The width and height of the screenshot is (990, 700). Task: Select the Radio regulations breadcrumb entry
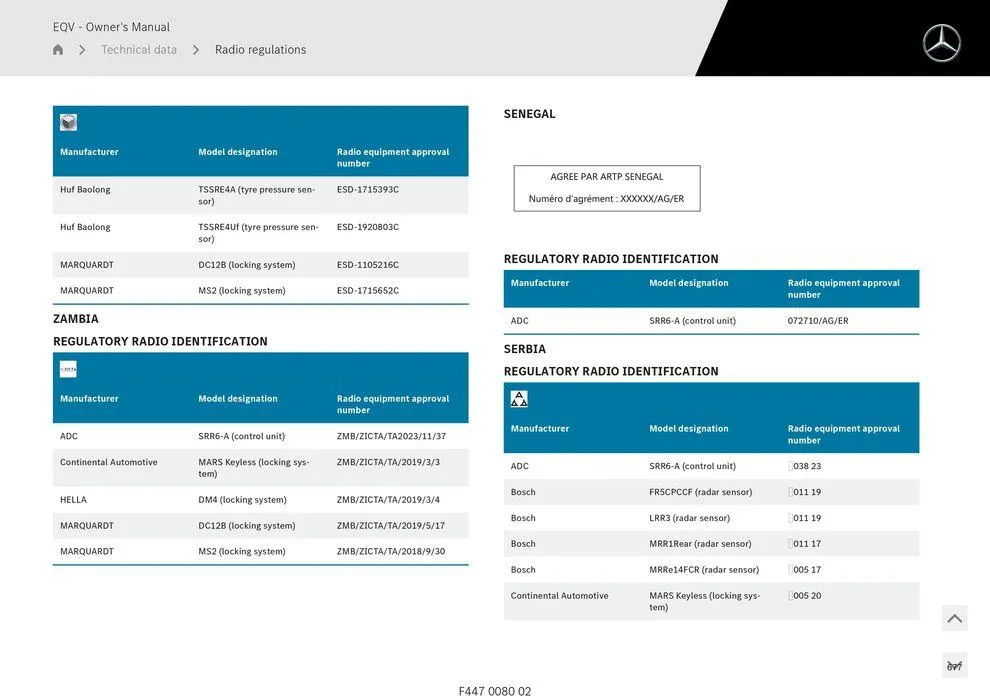[260, 48]
